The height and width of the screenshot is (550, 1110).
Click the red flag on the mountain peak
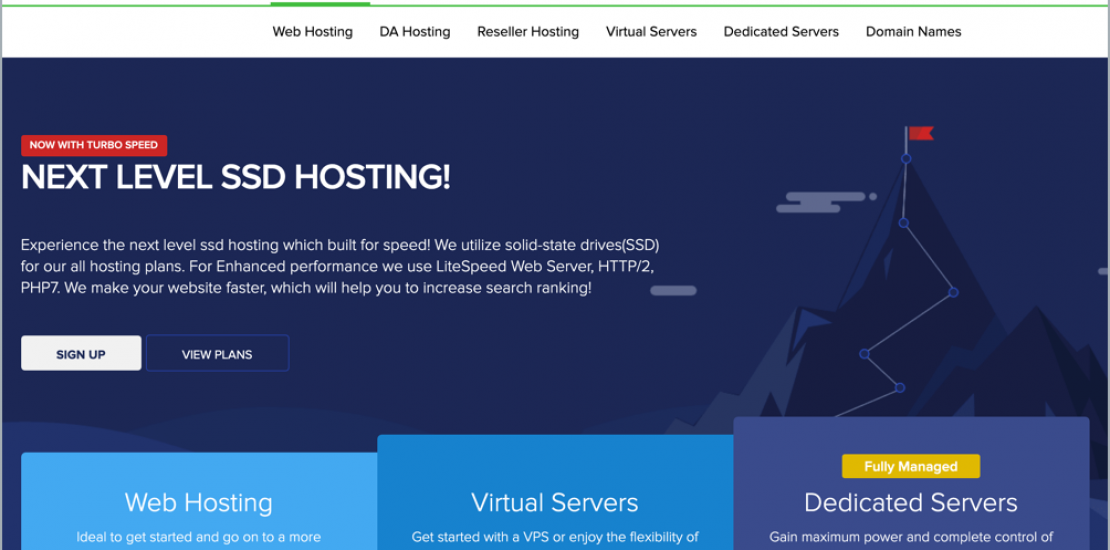920,133
